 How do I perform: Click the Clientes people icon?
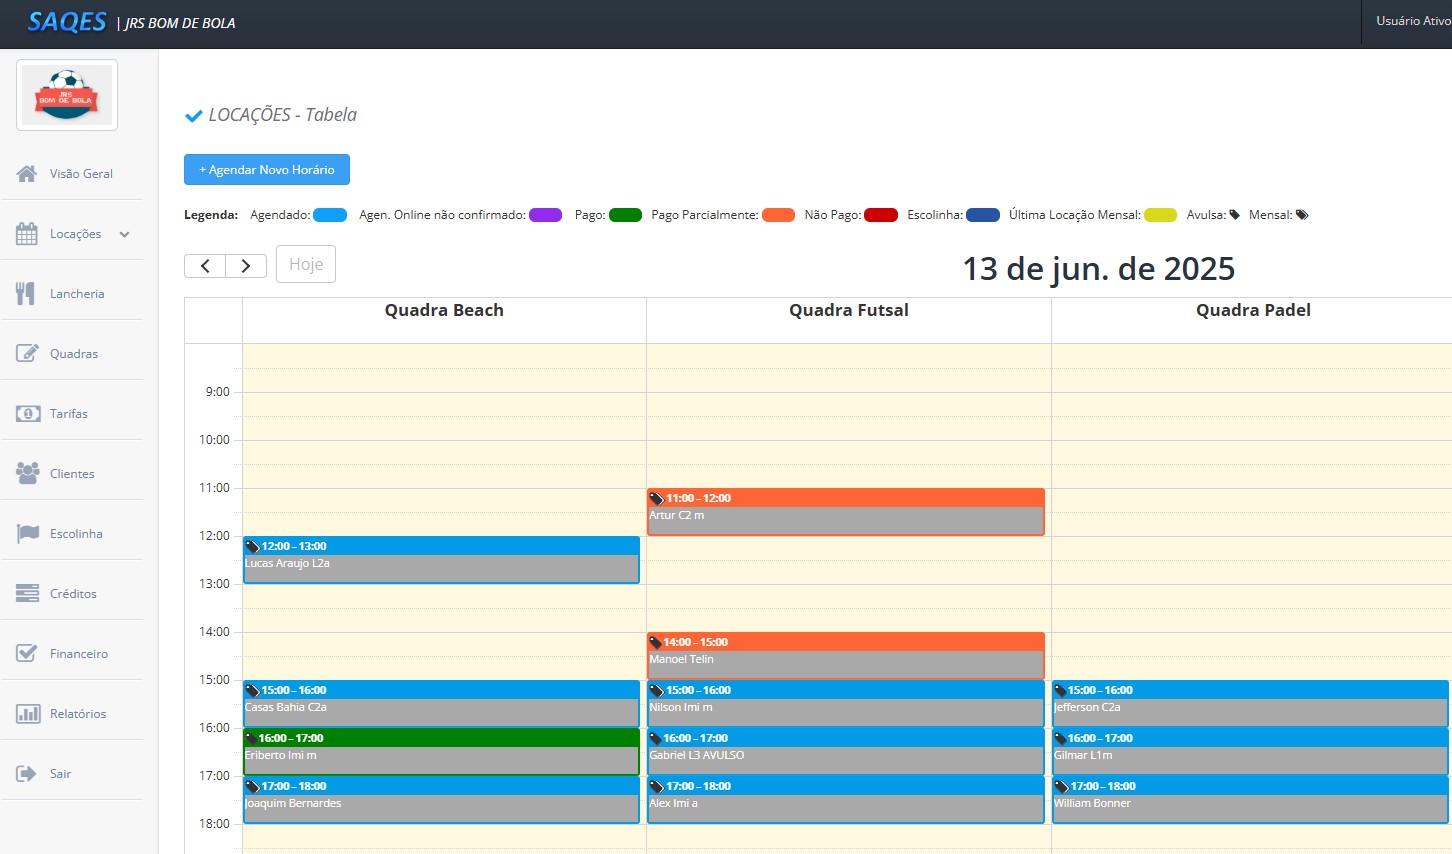point(27,474)
